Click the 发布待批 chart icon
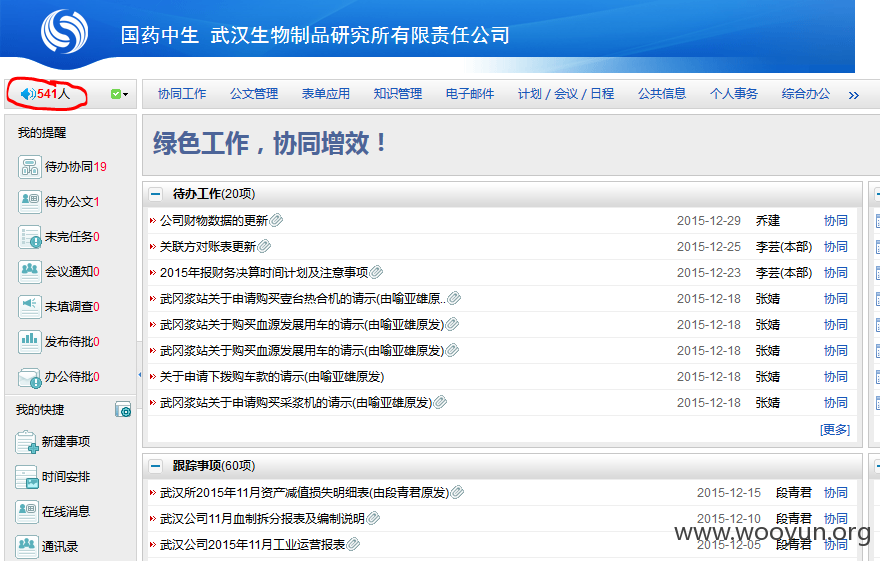880x561 pixels. 29,342
